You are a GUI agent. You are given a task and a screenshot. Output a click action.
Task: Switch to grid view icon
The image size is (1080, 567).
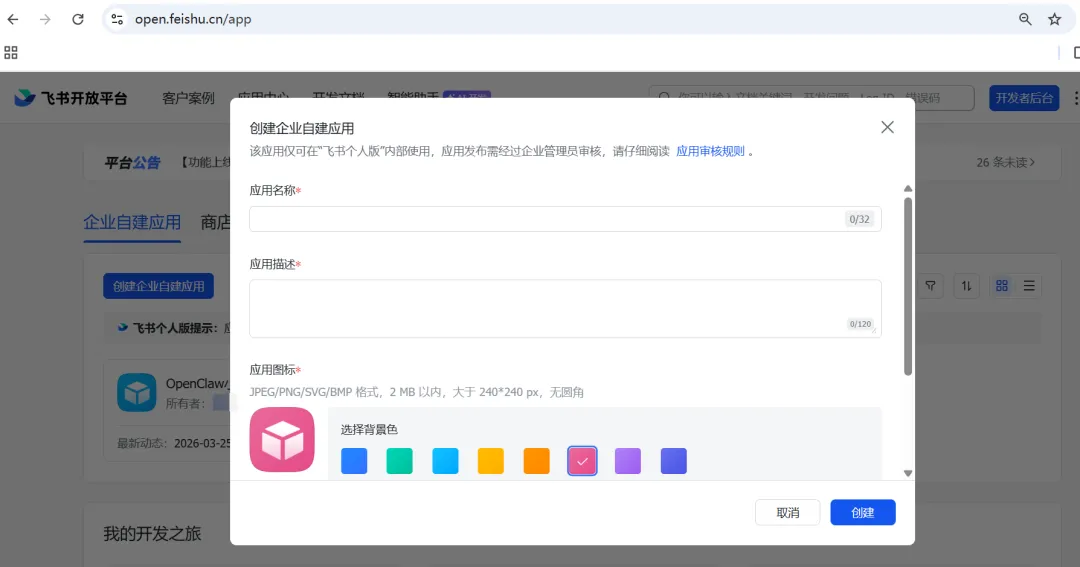pyautogui.click(x=1002, y=285)
